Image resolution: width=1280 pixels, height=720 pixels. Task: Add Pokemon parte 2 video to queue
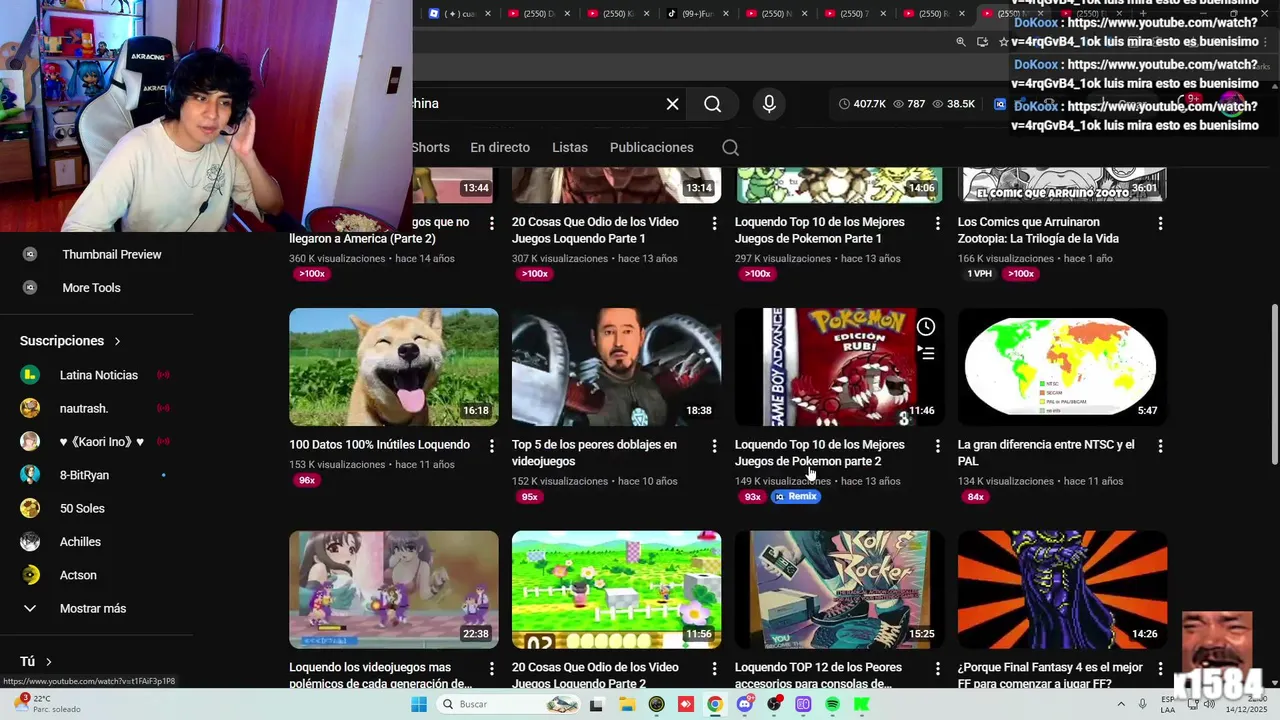926,353
